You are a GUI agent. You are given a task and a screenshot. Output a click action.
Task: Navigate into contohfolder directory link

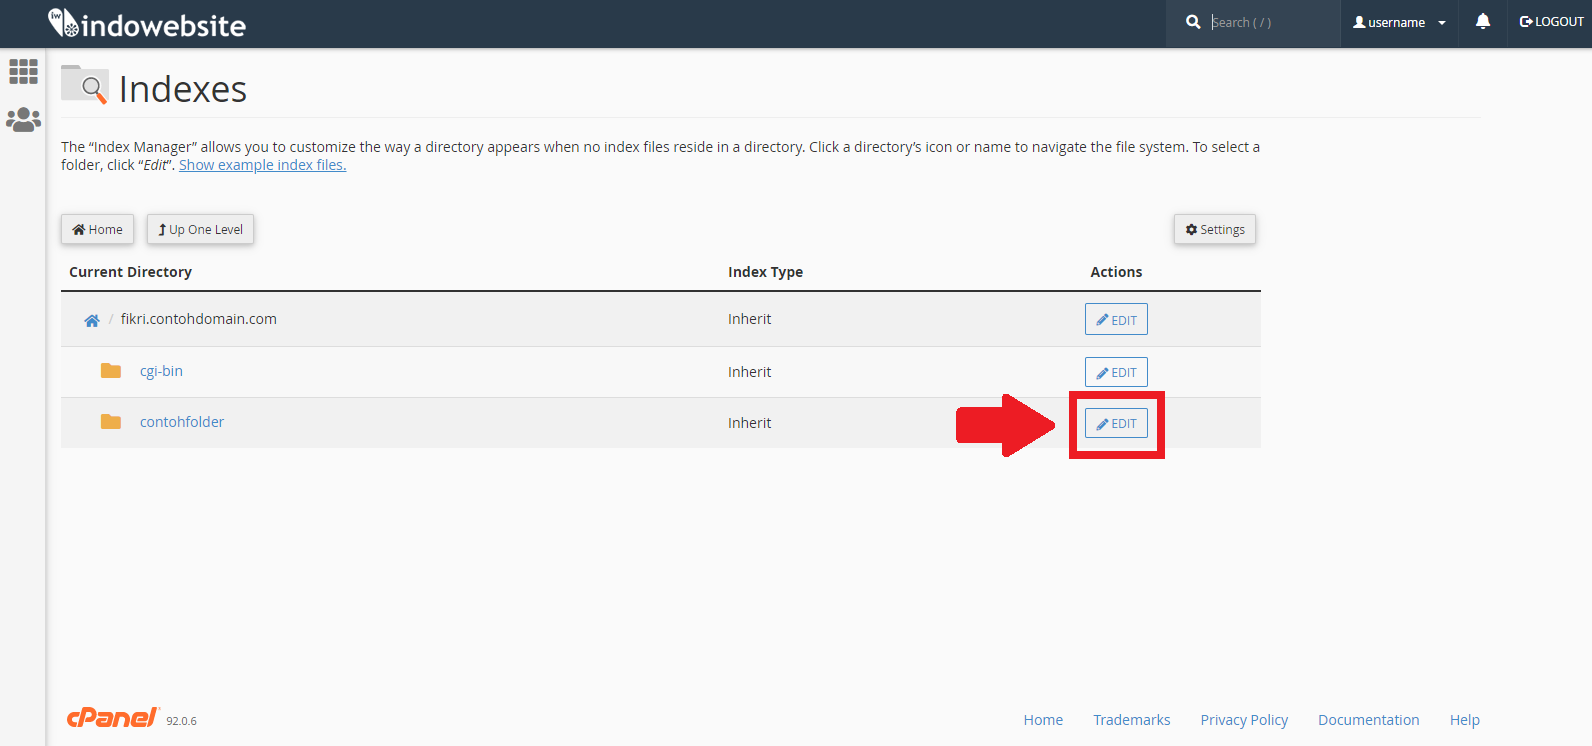182,422
